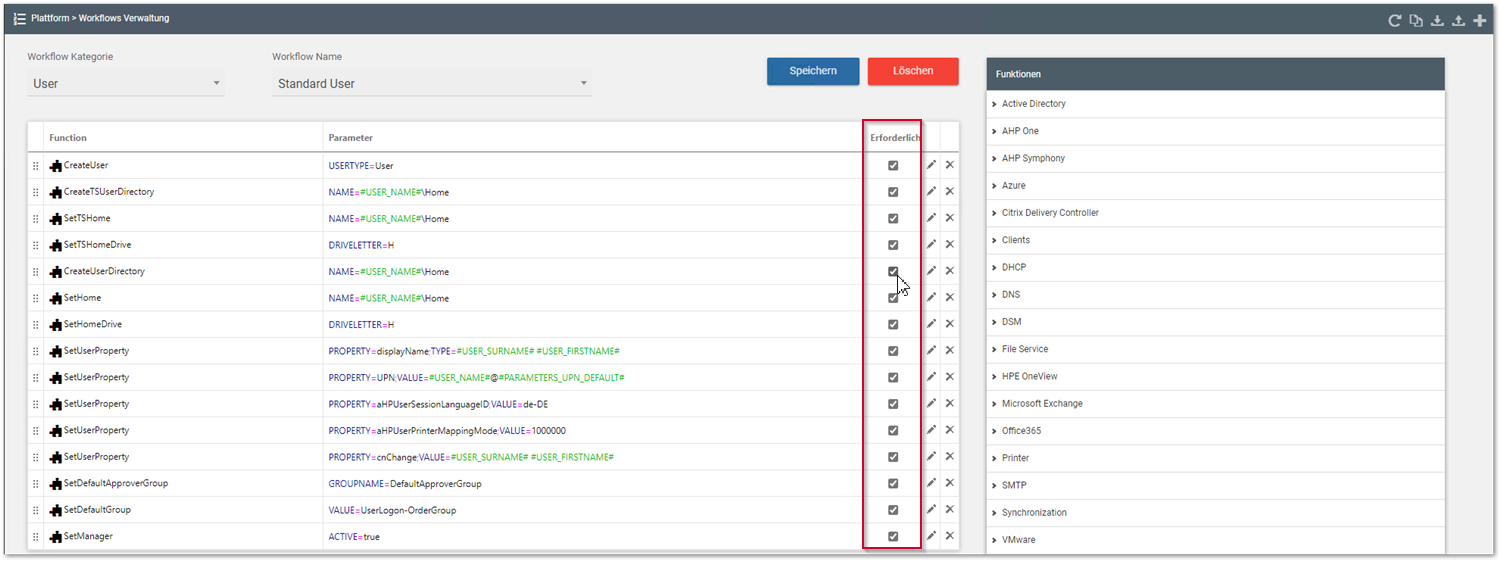Delete the SetManager row with X icon
Viewport: 1500px width, 561px height.
tap(950, 536)
